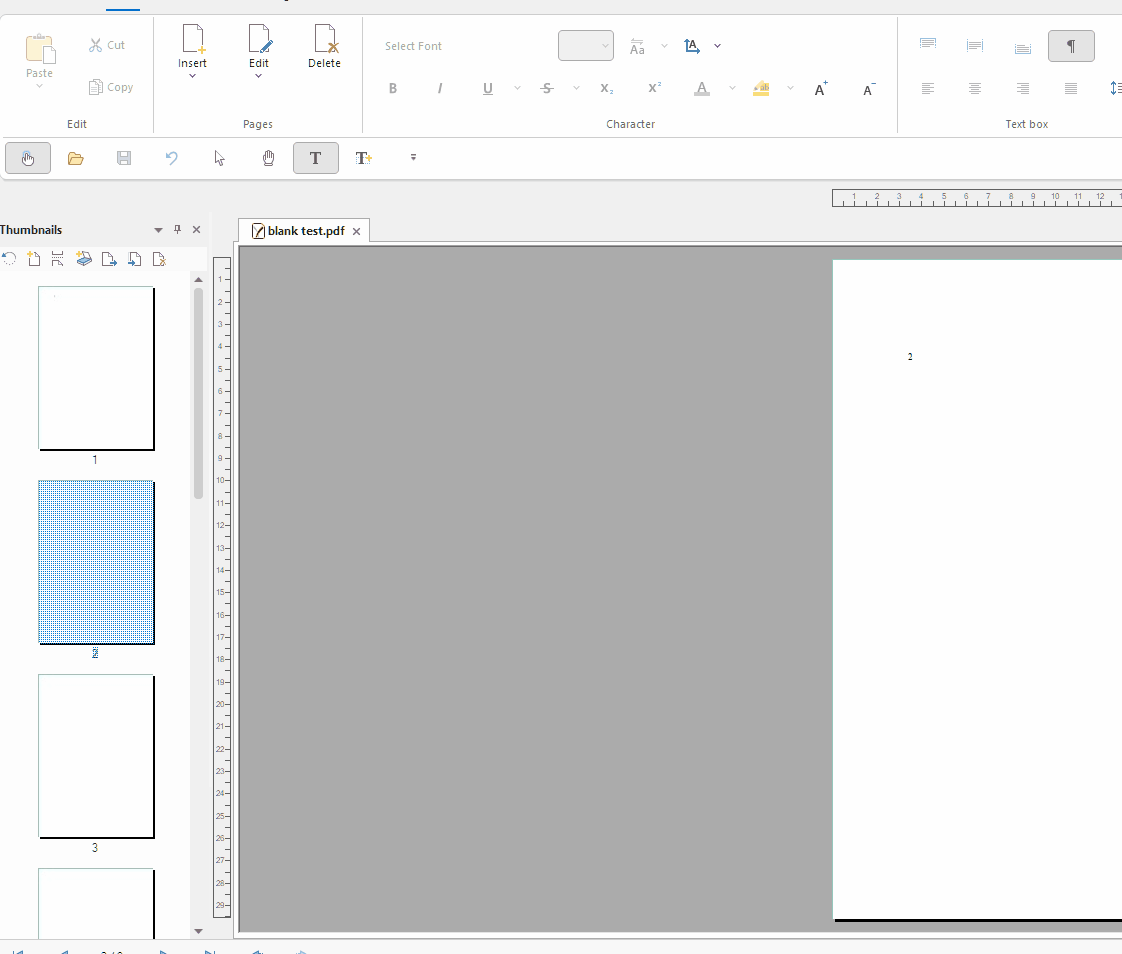Screen dimensions: 1122x954
Task: Open the font size combo box
Action: 586,46
